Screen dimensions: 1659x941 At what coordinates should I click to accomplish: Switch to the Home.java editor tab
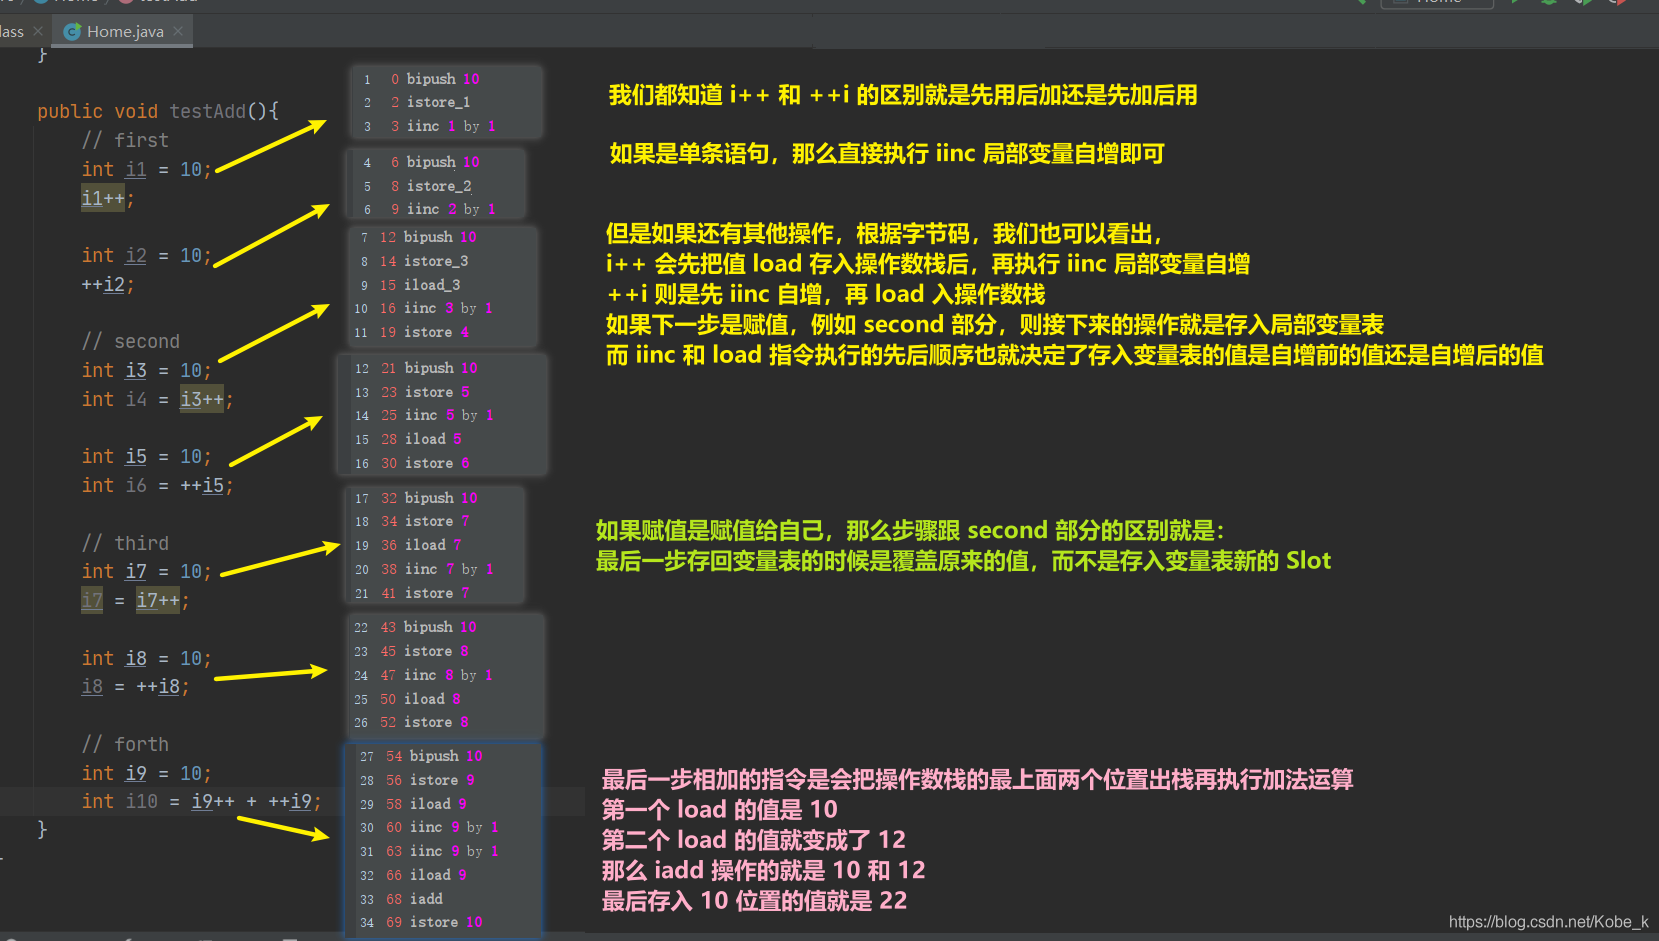[124, 31]
